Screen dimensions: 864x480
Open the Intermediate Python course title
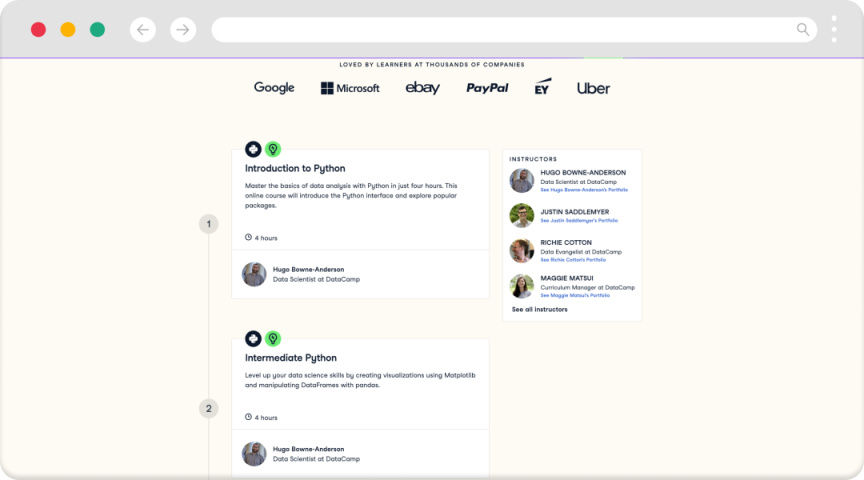pyautogui.click(x=290, y=358)
